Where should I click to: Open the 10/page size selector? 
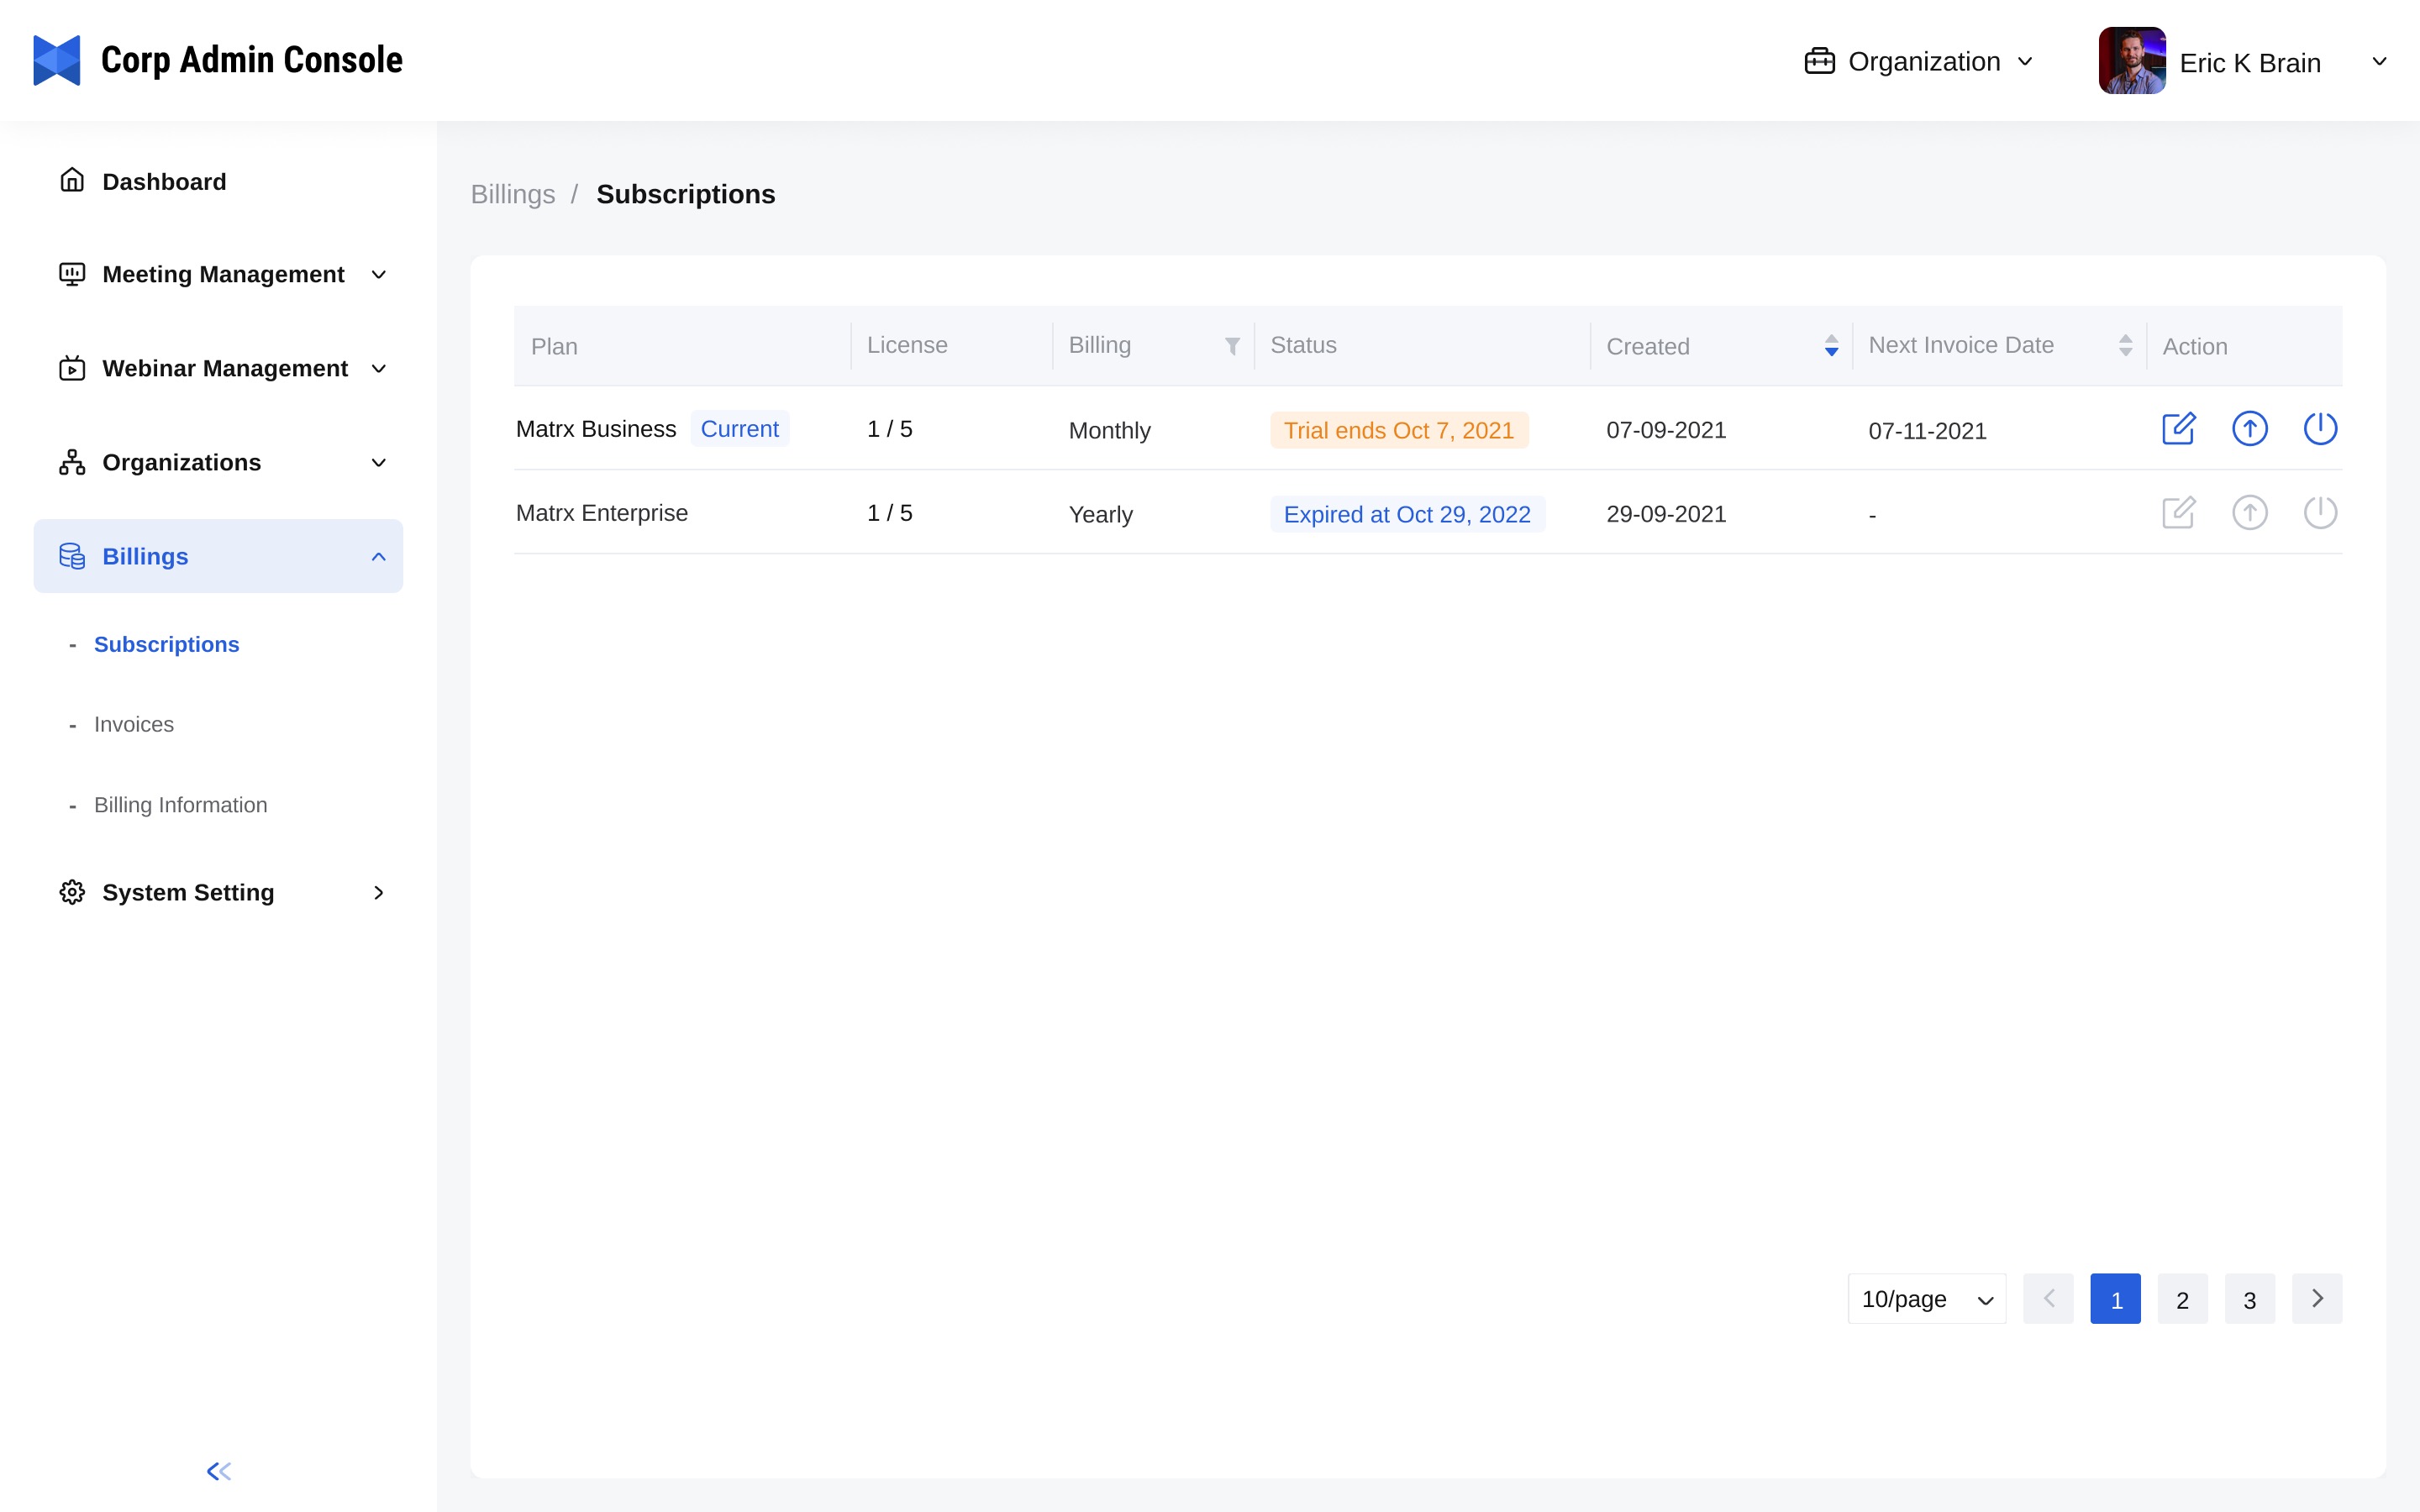(1926, 1299)
